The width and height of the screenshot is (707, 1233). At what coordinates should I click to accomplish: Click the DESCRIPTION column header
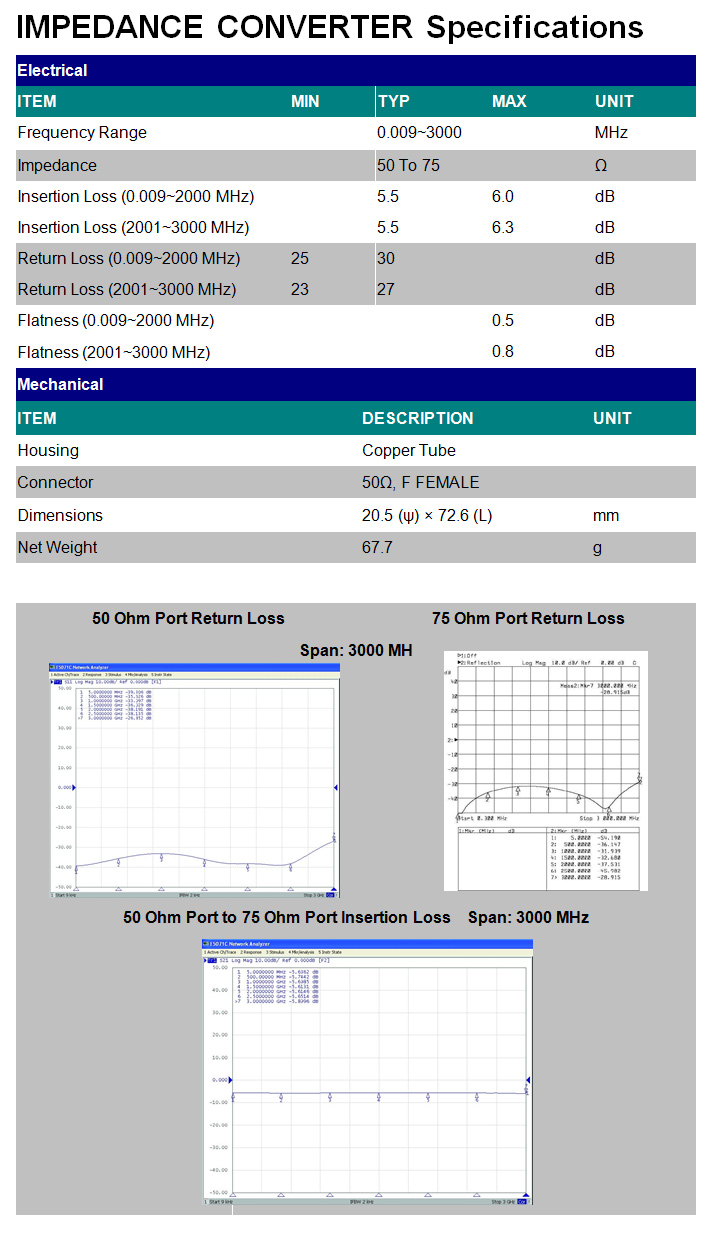[x=418, y=418]
